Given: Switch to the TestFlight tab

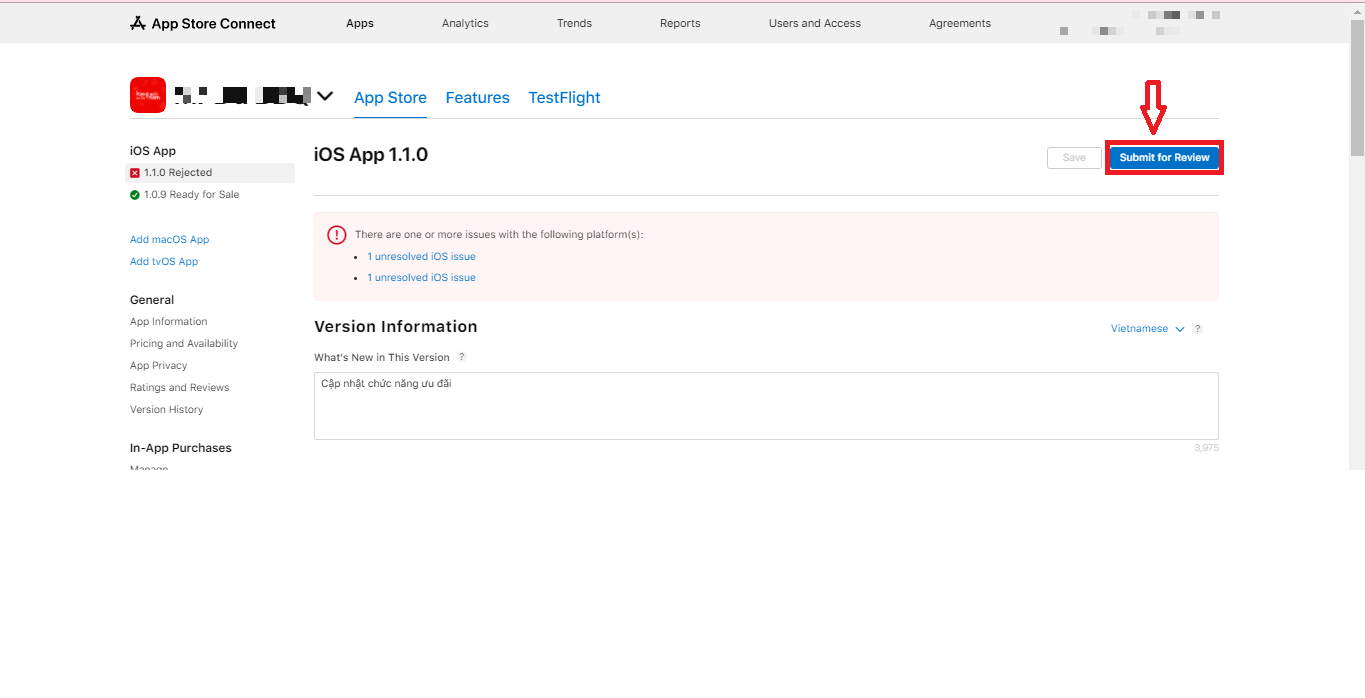Looking at the screenshot, I should pos(564,98).
